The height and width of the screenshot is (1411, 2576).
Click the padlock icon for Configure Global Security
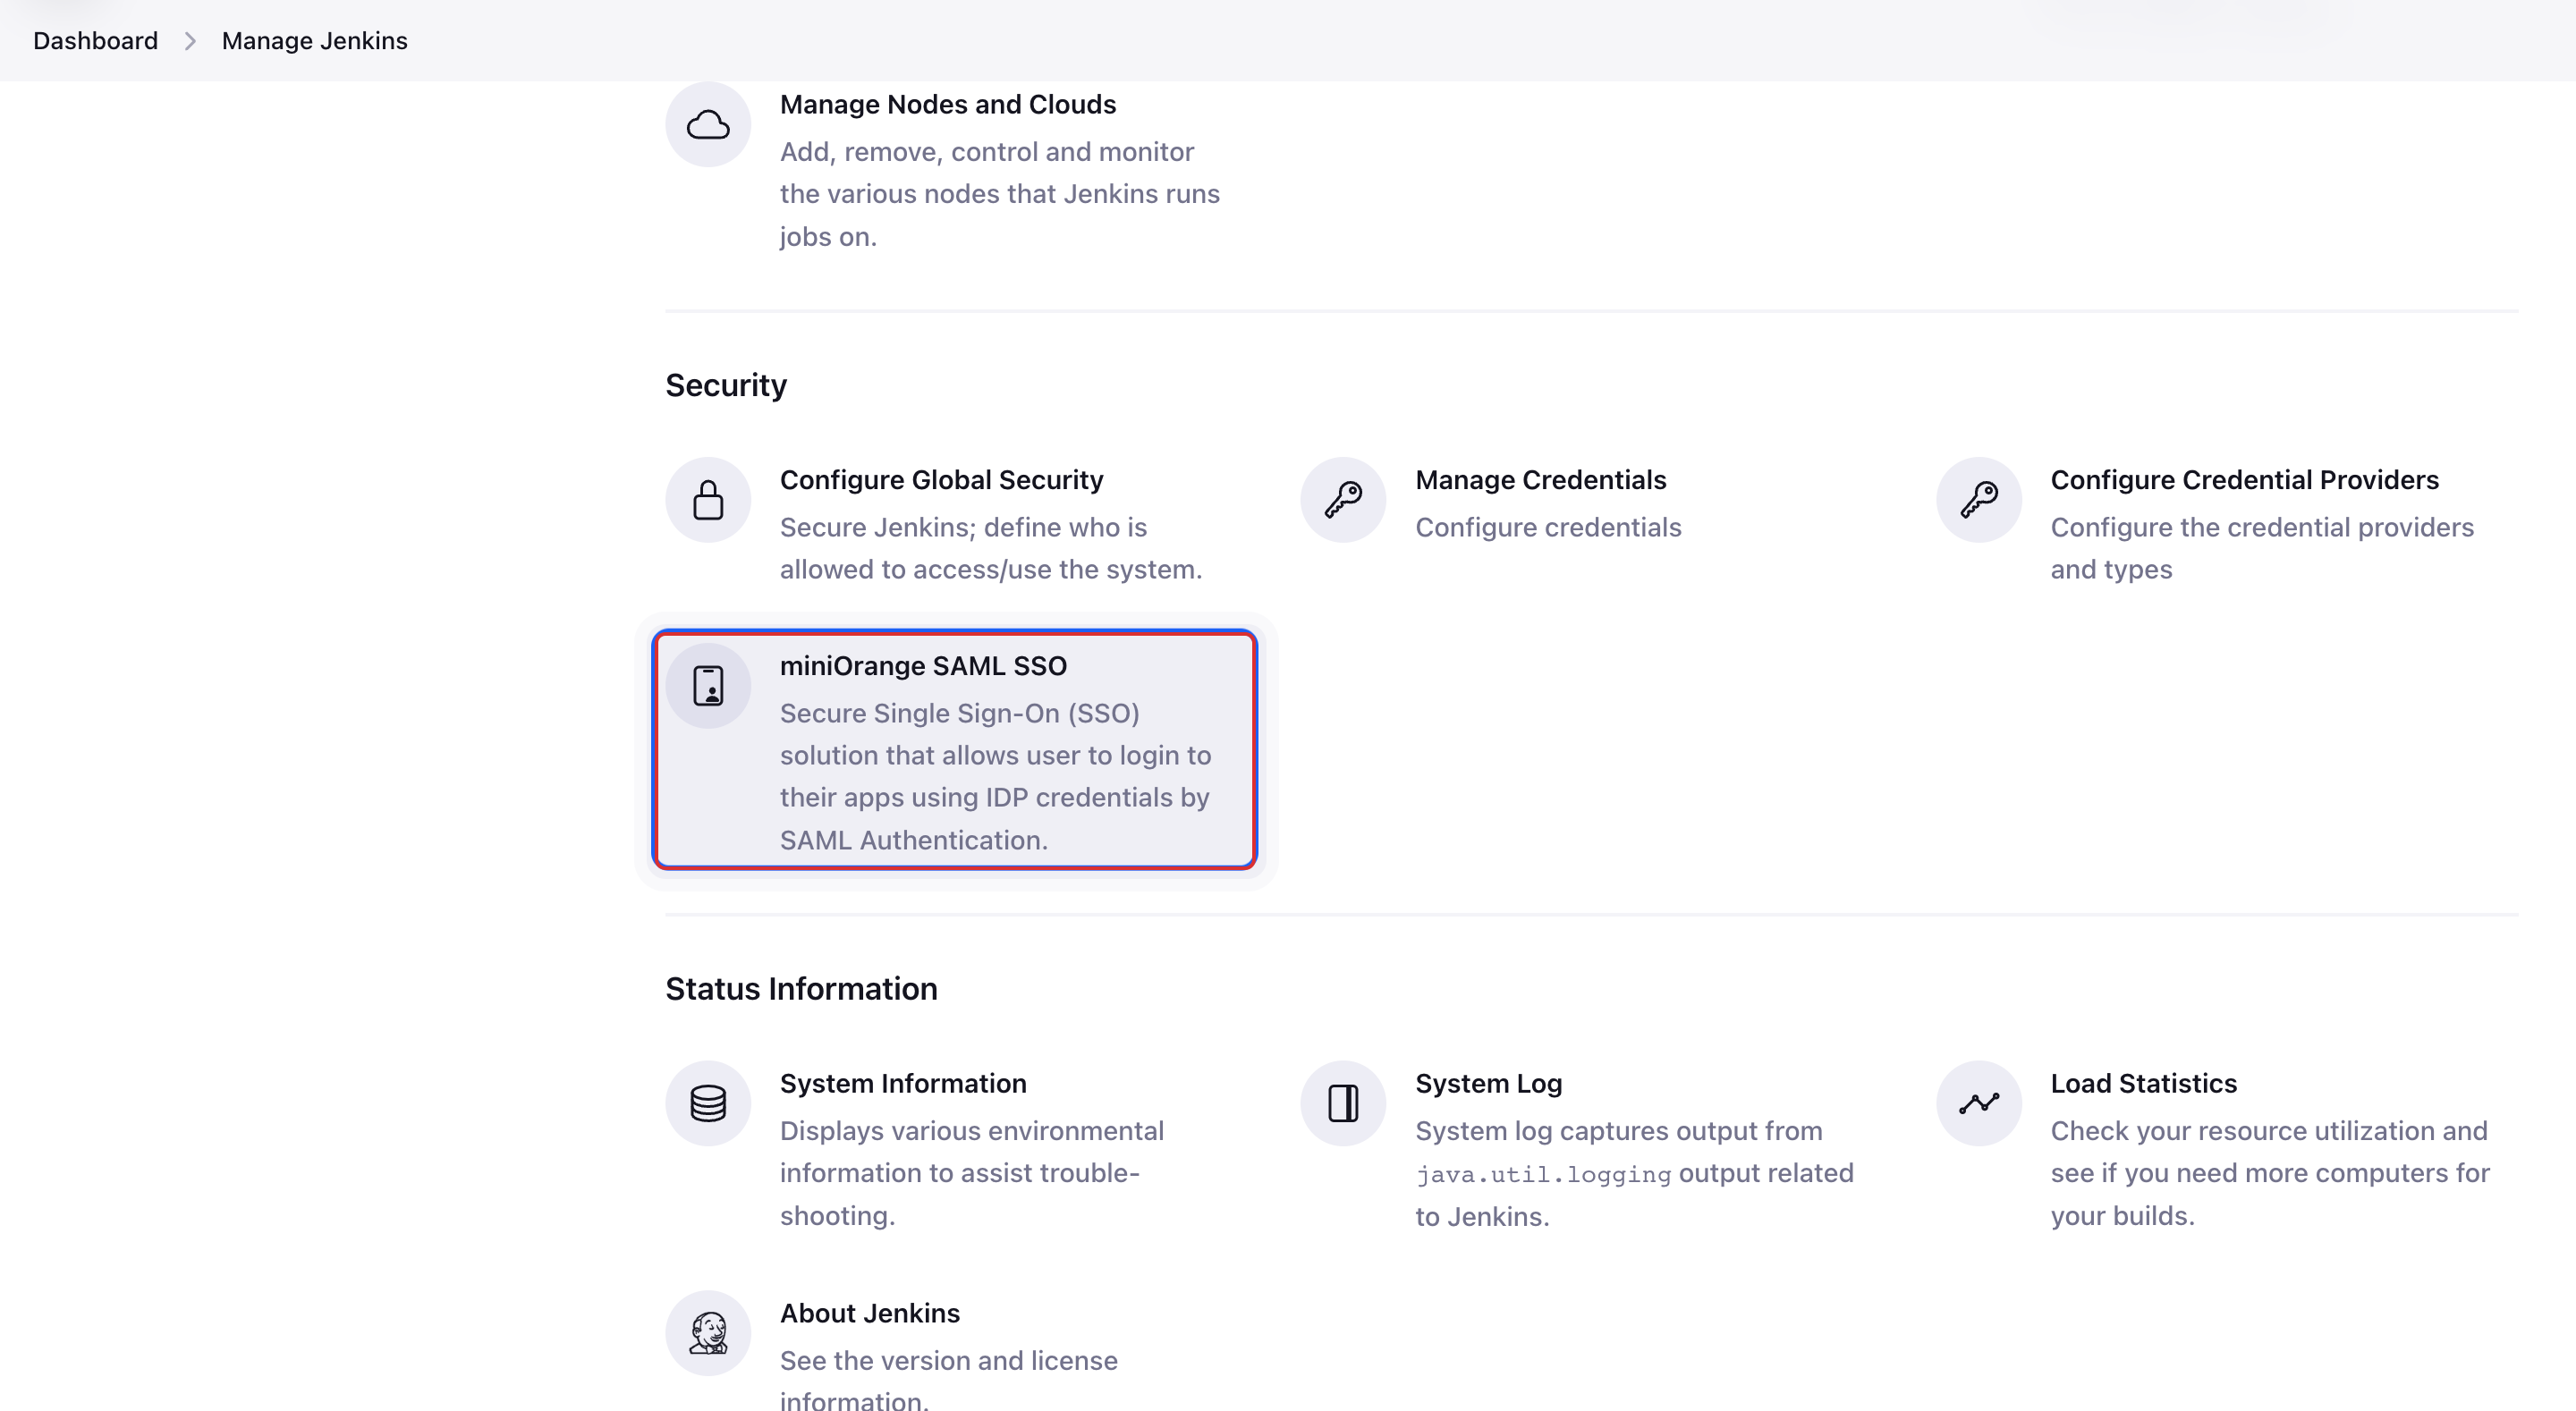click(708, 500)
